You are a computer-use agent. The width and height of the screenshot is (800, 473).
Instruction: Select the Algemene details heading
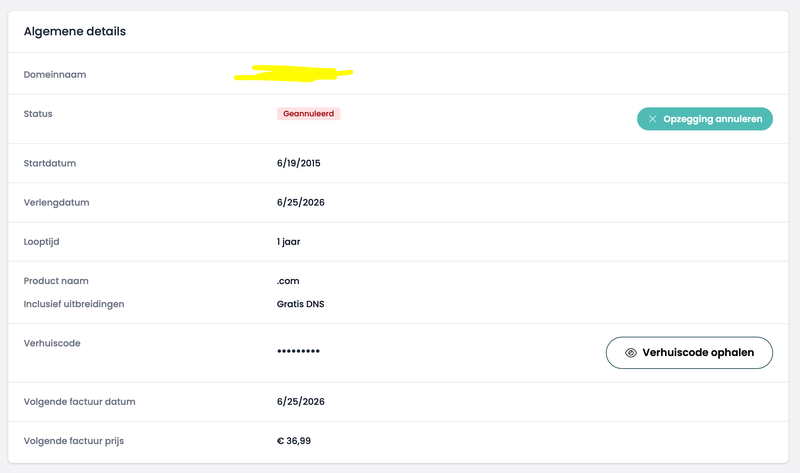[x=75, y=31]
